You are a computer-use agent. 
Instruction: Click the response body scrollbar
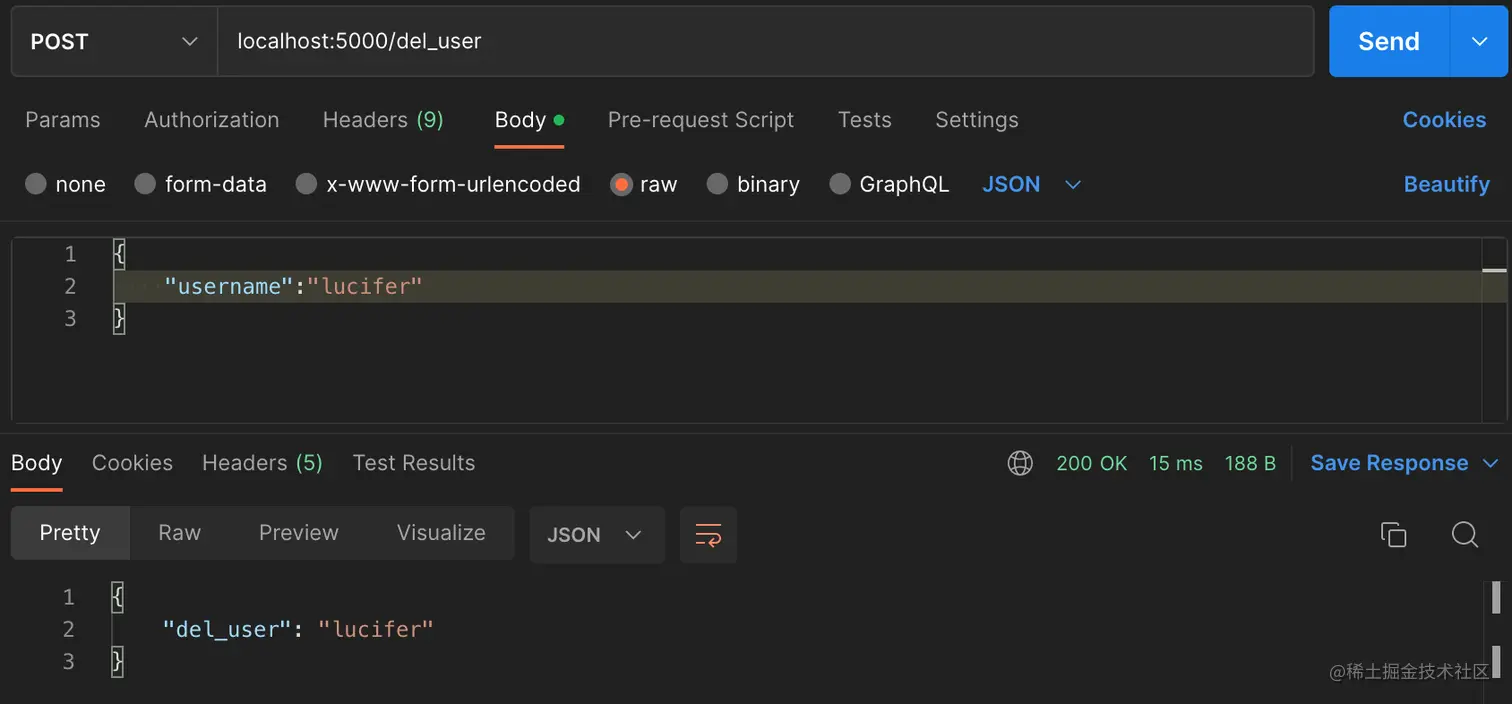pyautogui.click(x=1496, y=629)
